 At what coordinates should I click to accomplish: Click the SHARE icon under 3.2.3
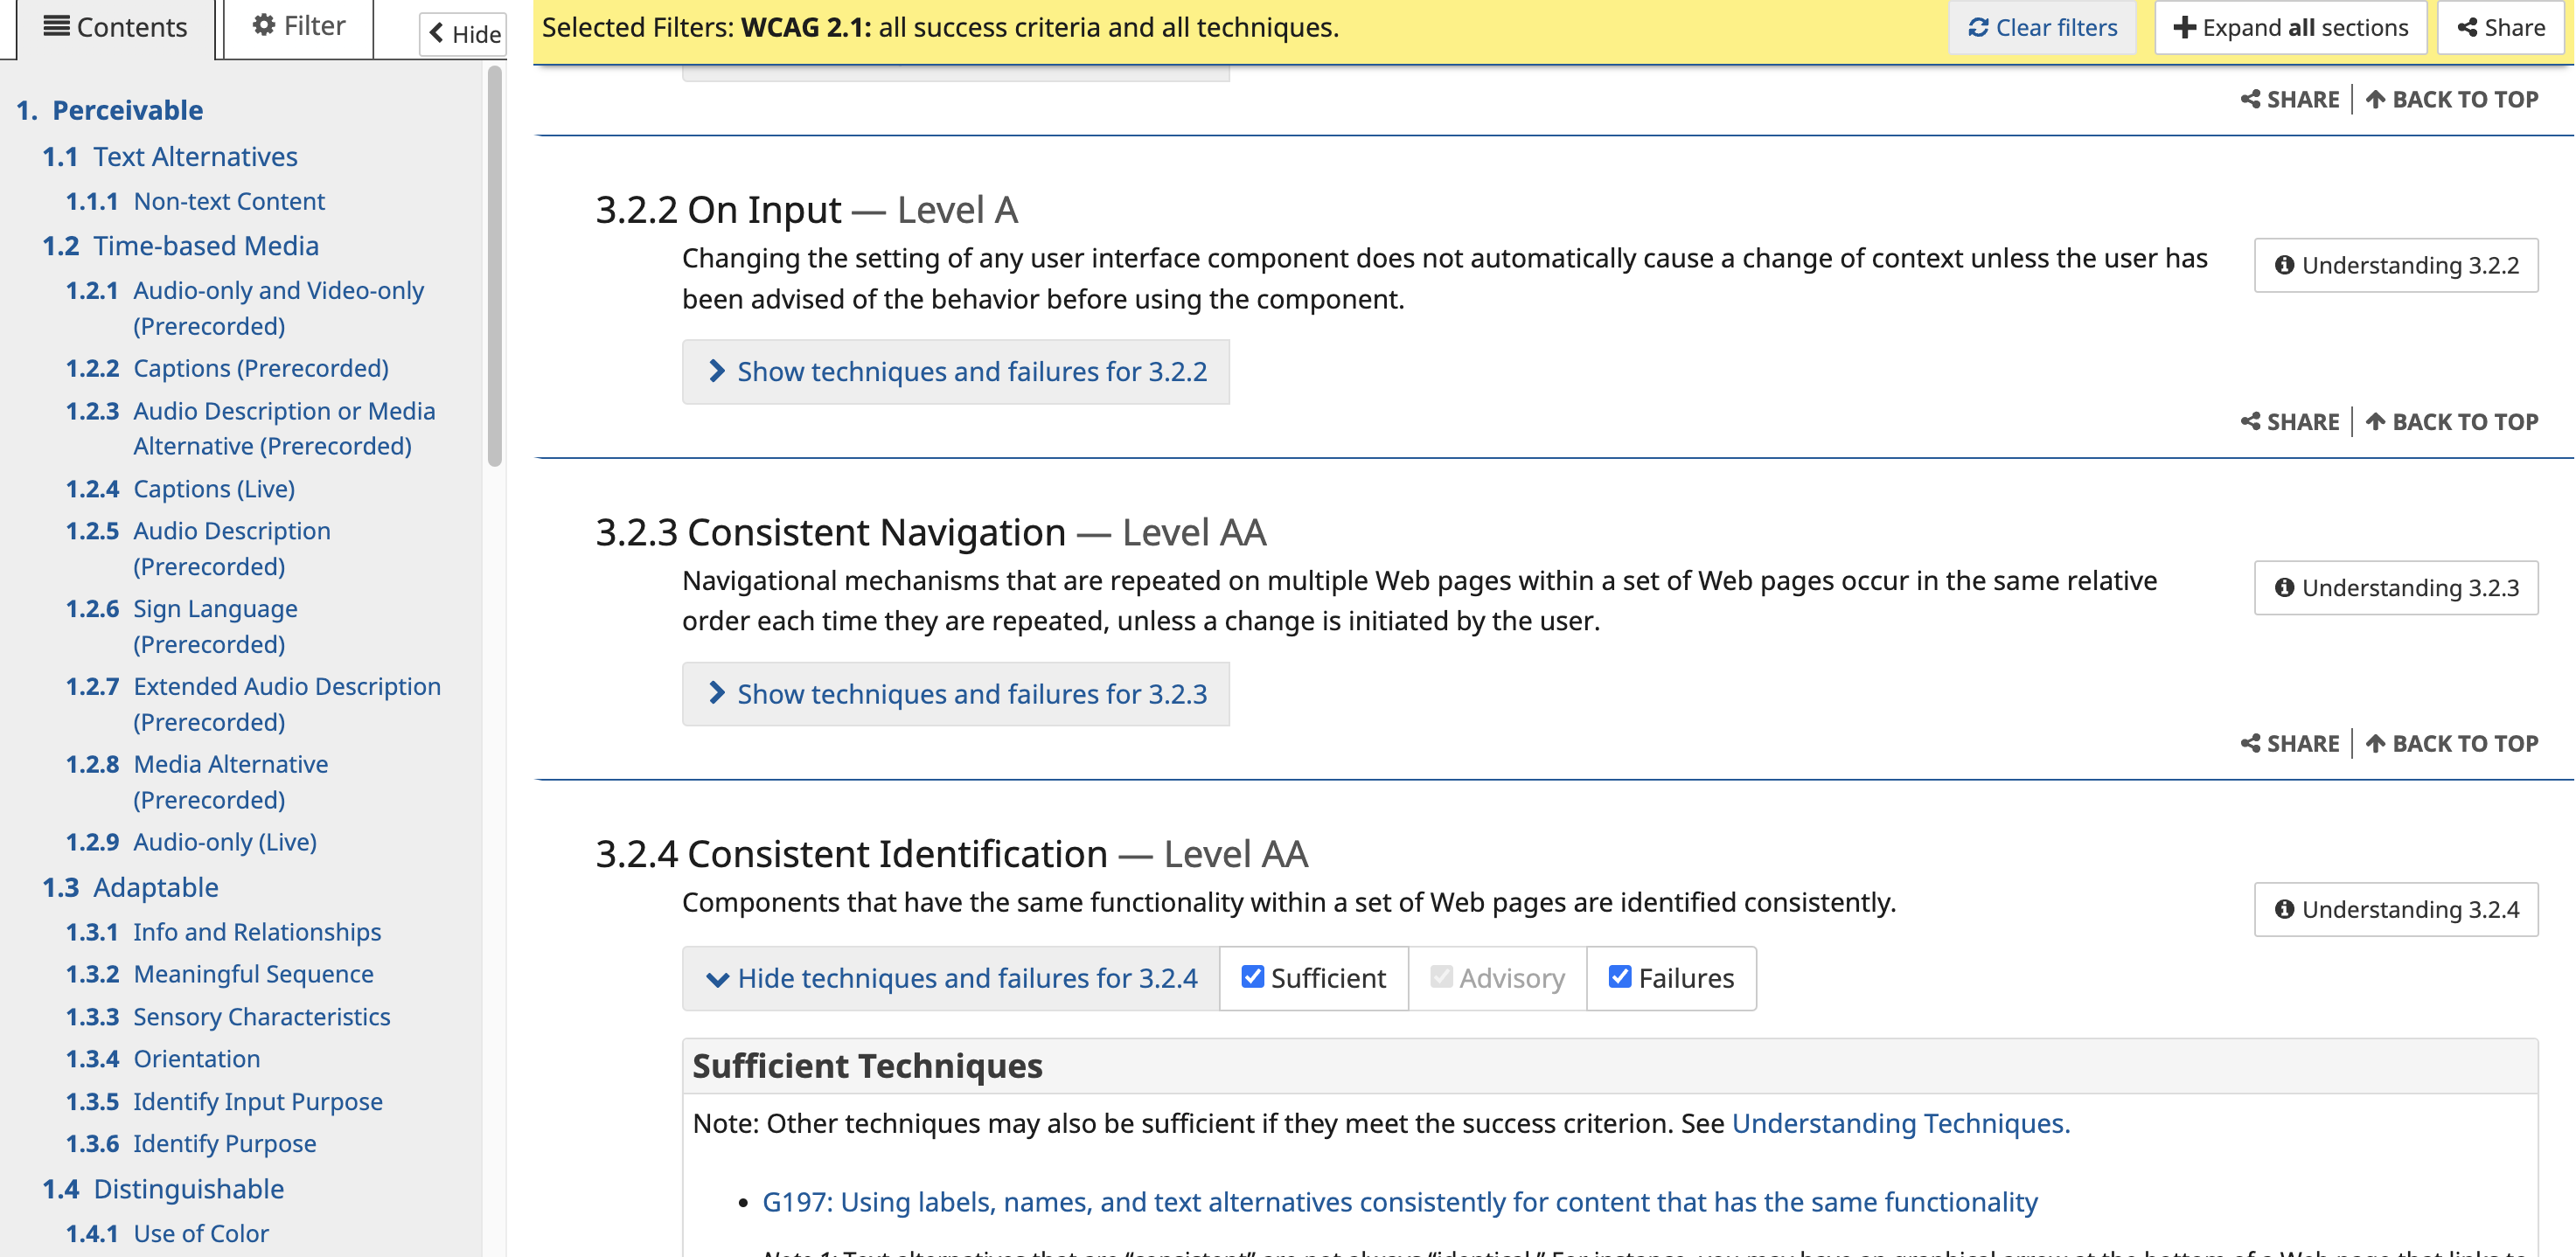click(x=2250, y=744)
